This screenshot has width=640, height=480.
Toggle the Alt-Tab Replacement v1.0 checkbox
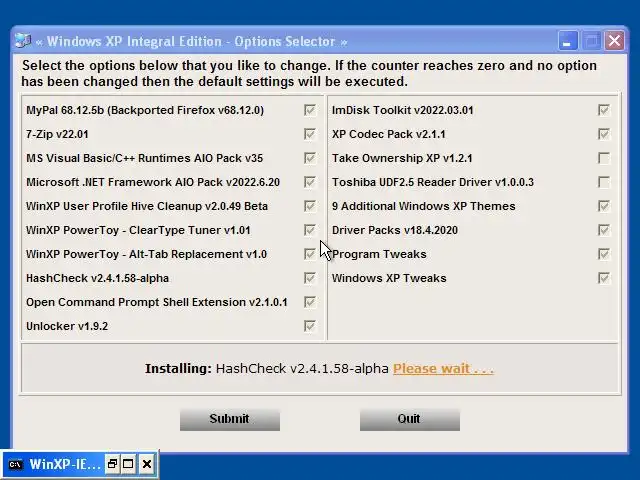[x=310, y=254]
